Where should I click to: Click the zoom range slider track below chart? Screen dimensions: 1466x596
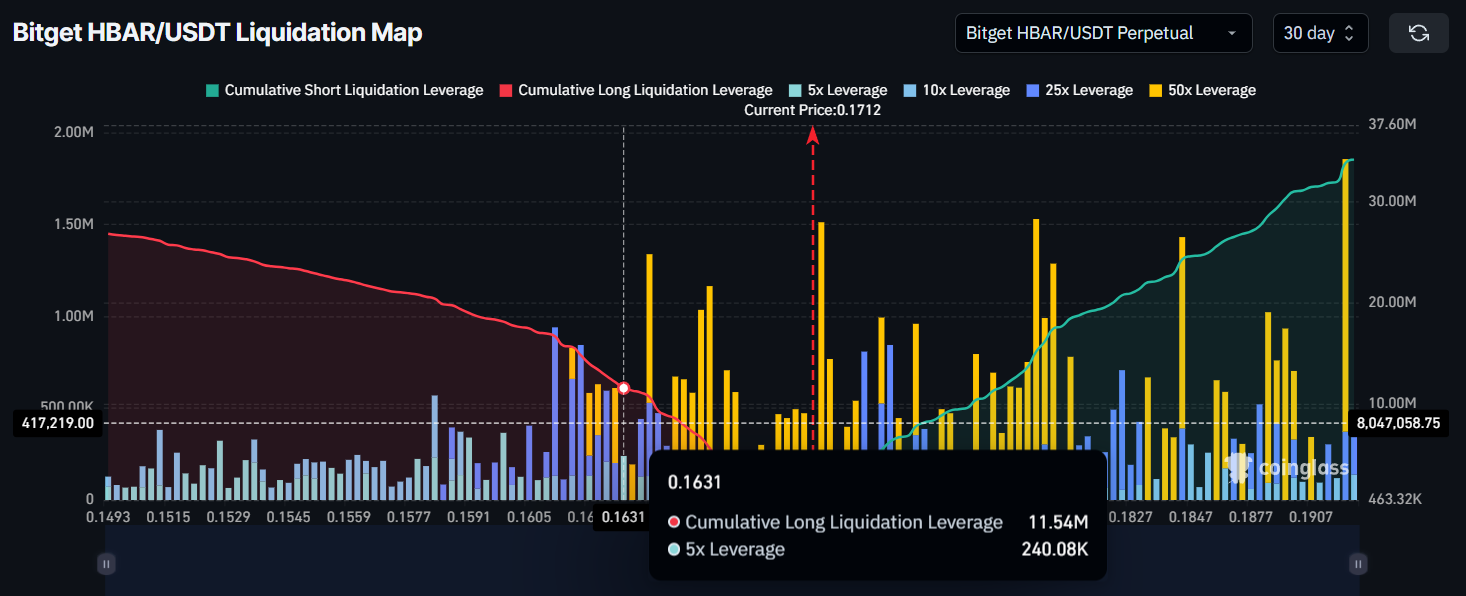point(730,564)
